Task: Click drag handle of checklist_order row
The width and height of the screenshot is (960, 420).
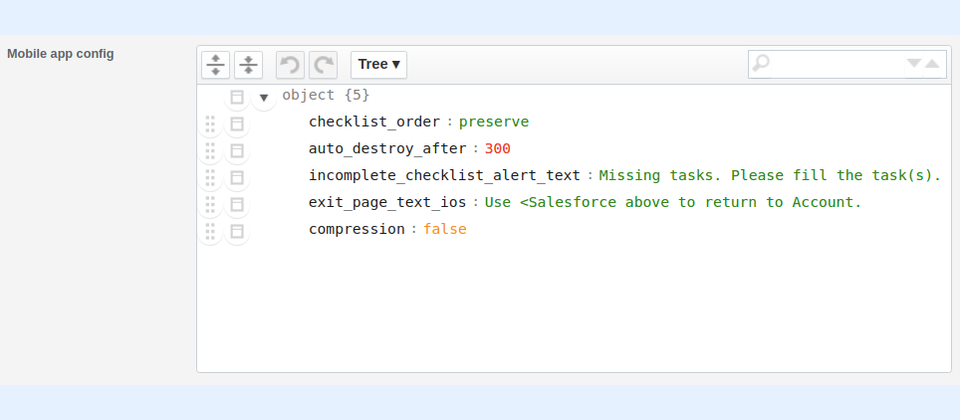Action: (x=211, y=124)
